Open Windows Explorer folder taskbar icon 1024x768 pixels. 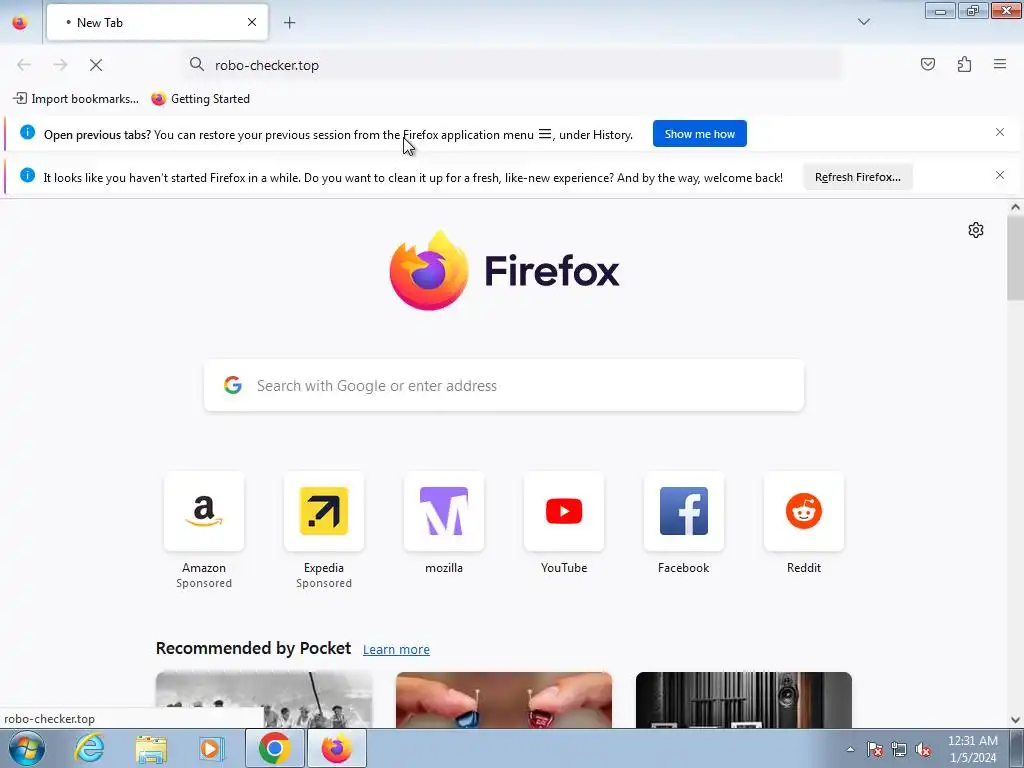point(151,748)
